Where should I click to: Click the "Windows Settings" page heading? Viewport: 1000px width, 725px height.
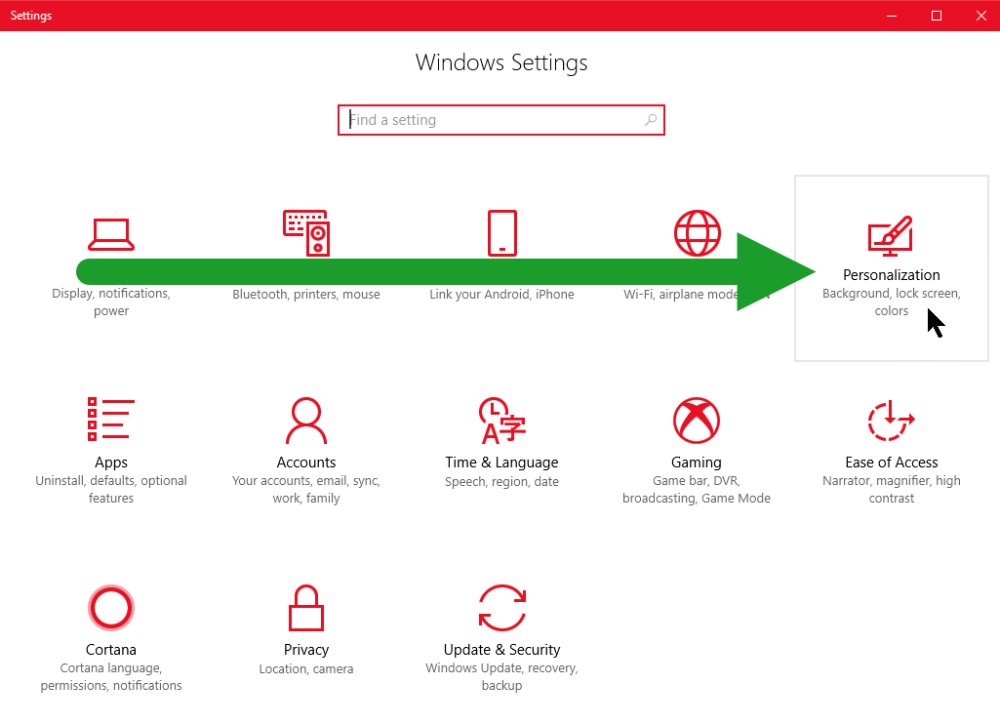click(x=501, y=62)
